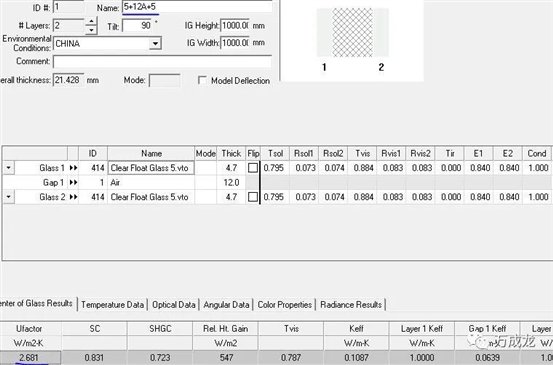Click the Overall thickness field 21.428
Image resolution: width=553 pixels, height=365 pixels.
tap(68, 80)
